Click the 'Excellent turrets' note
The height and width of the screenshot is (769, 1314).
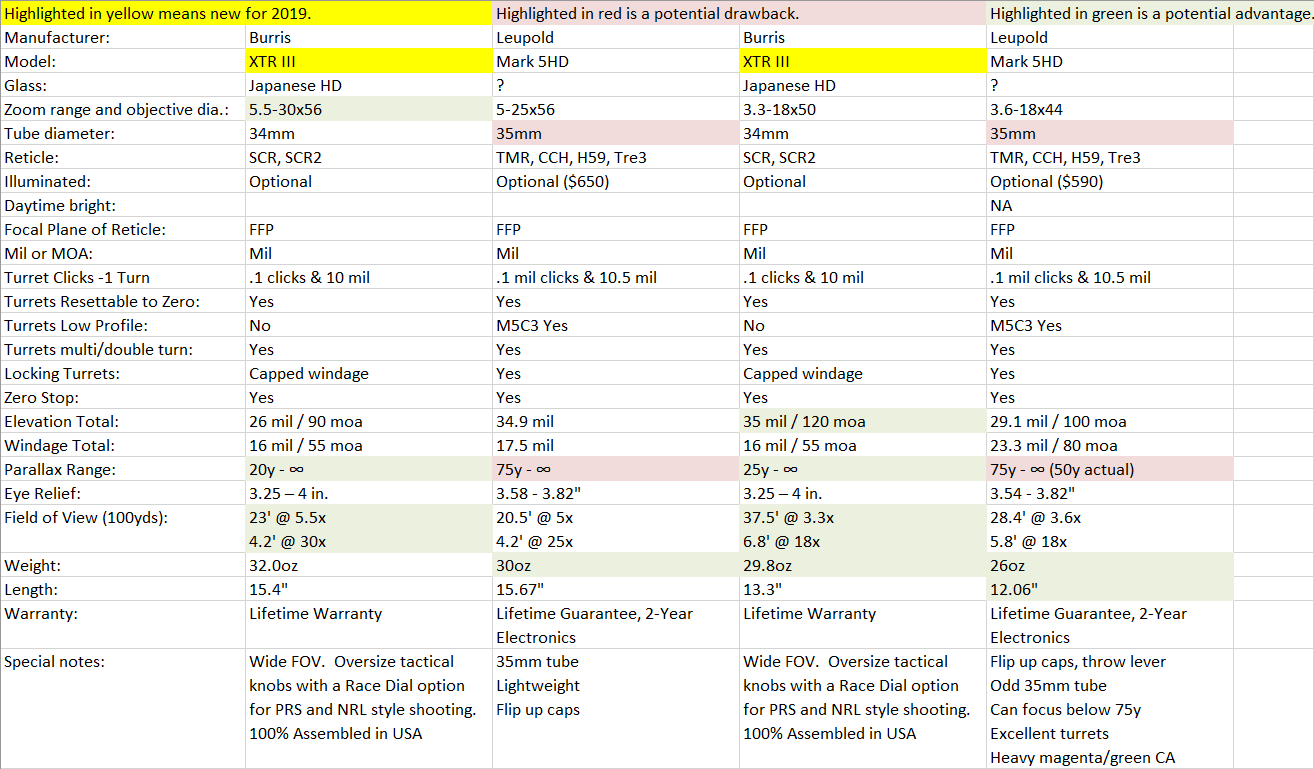[1050, 733]
